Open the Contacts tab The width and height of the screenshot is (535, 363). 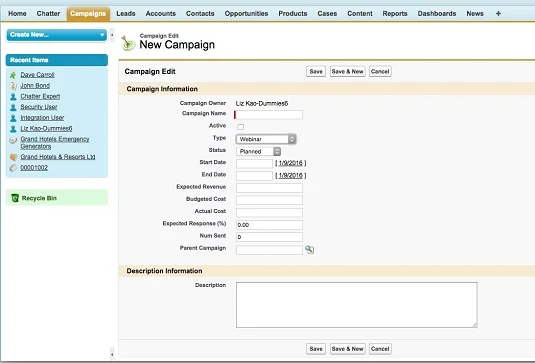(200, 14)
